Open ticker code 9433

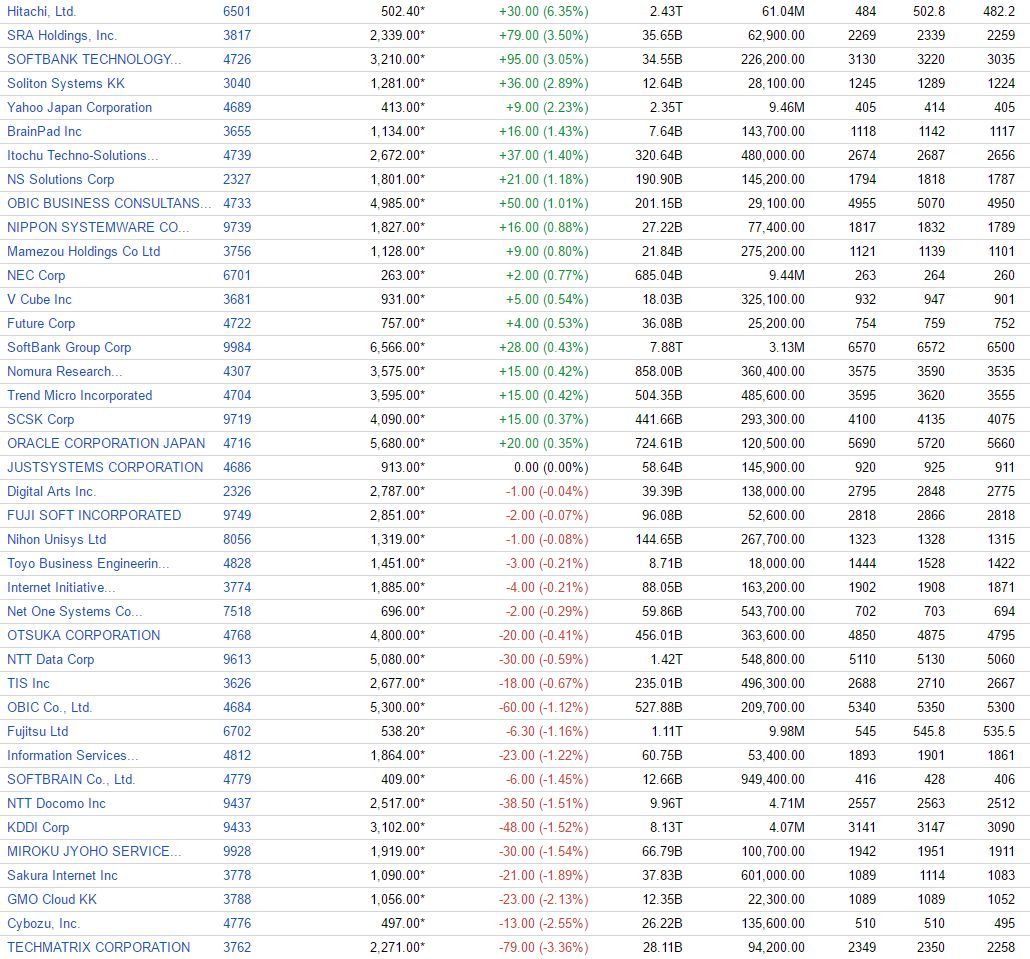pyautogui.click(x=237, y=828)
